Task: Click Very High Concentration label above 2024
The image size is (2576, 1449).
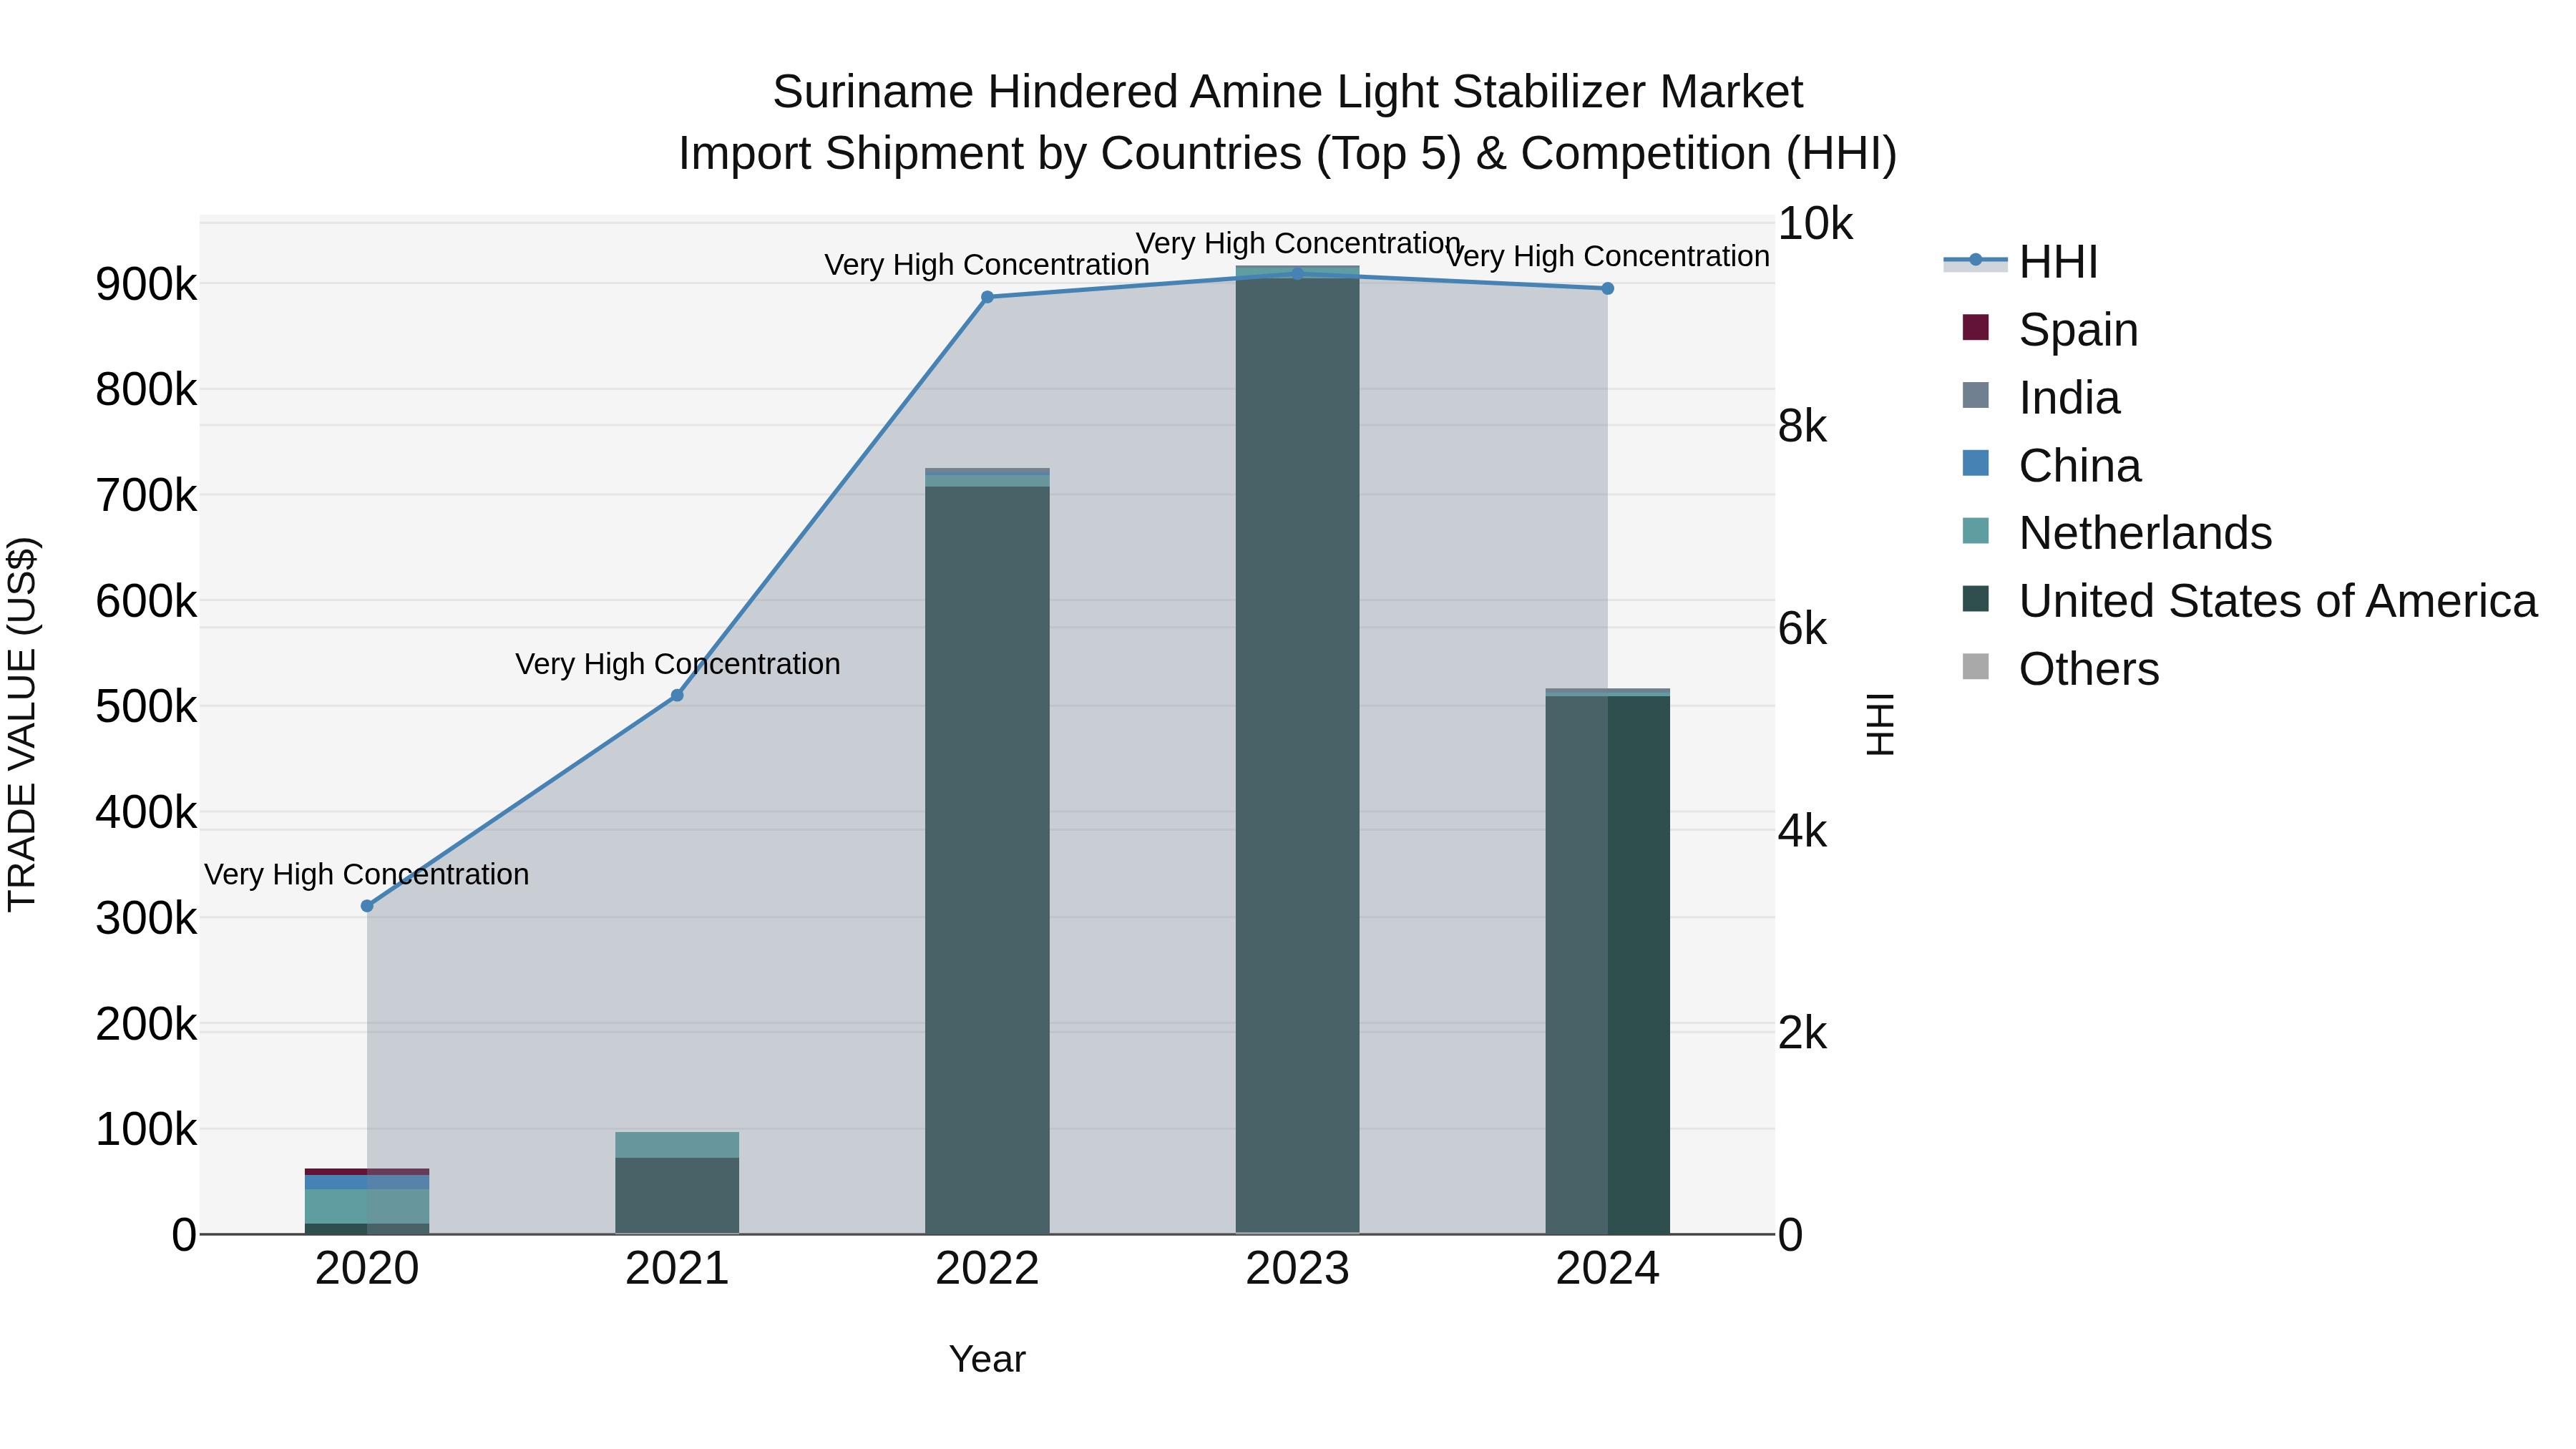Action: (x=1608, y=256)
